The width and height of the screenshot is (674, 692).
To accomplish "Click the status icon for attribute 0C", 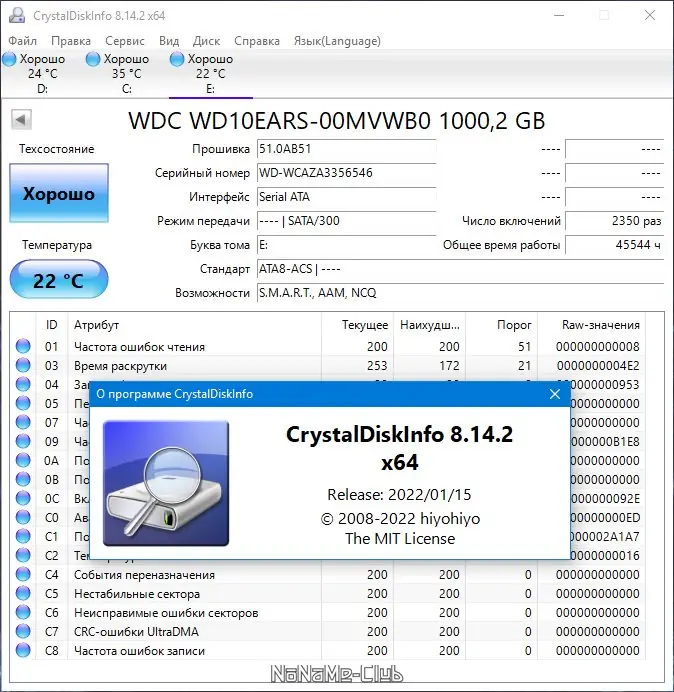I will 23,498.
